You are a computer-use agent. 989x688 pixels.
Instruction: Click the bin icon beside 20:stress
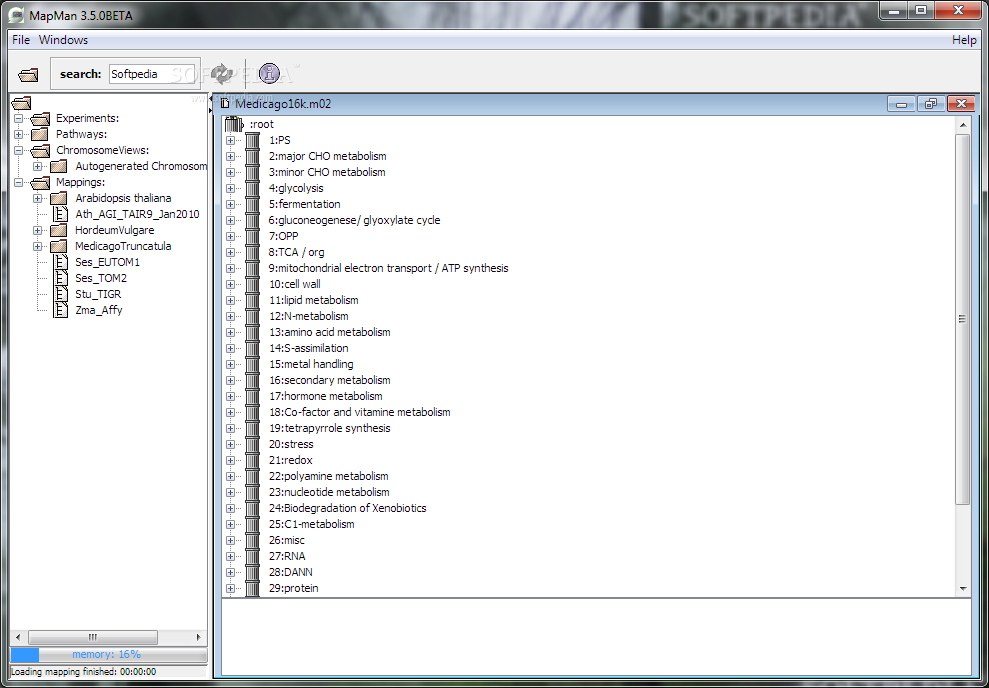point(252,445)
